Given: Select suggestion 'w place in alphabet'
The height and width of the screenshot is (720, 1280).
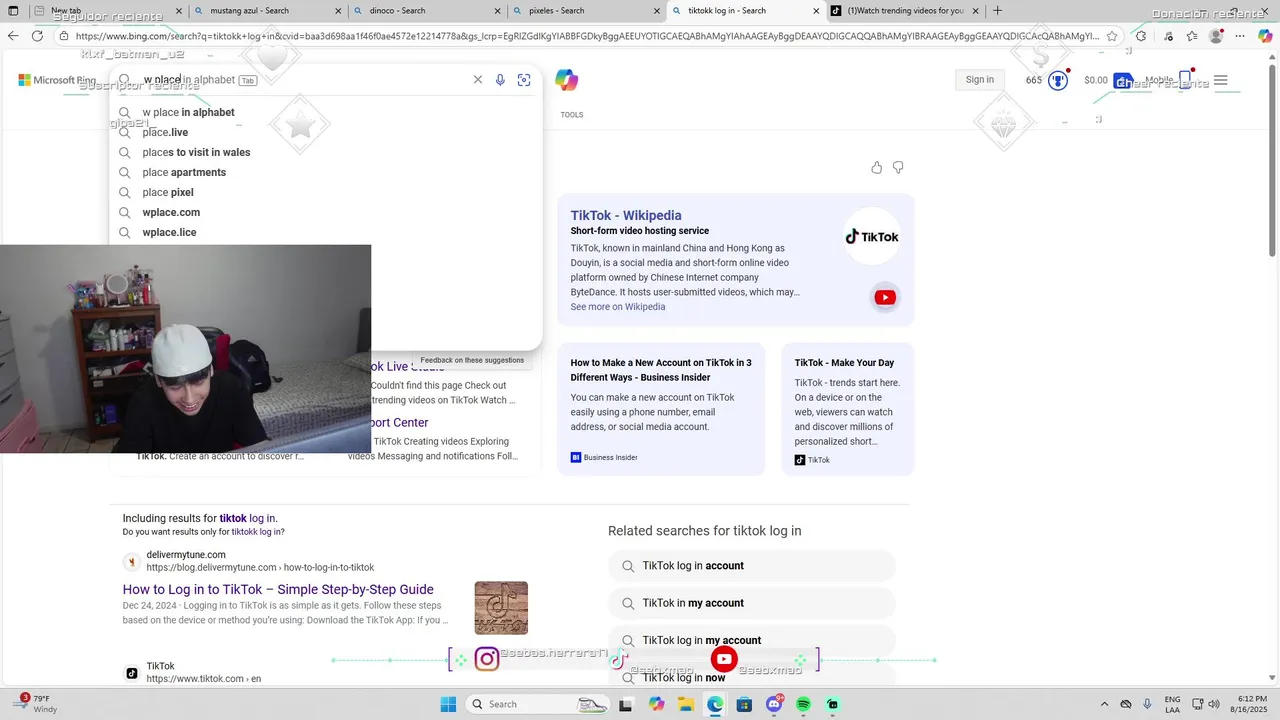Looking at the screenshot, I should (x=325, y=112).
